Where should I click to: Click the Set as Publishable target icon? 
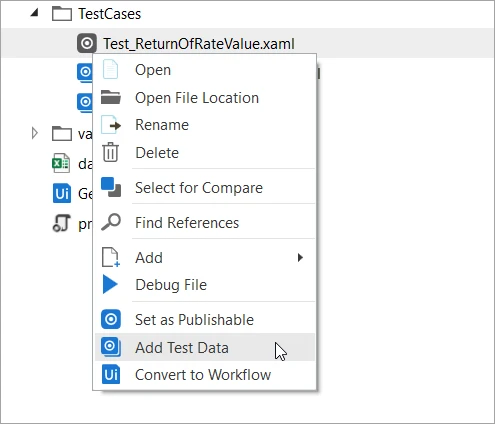[x=111, y=319]
